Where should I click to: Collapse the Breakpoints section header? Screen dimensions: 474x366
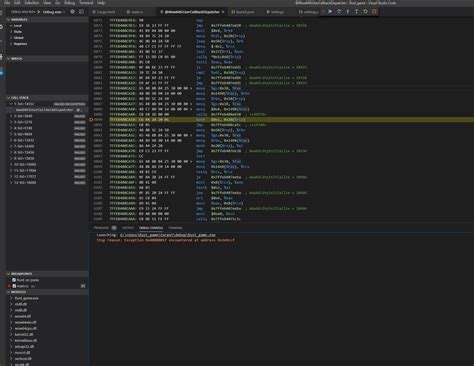(47, 274)
